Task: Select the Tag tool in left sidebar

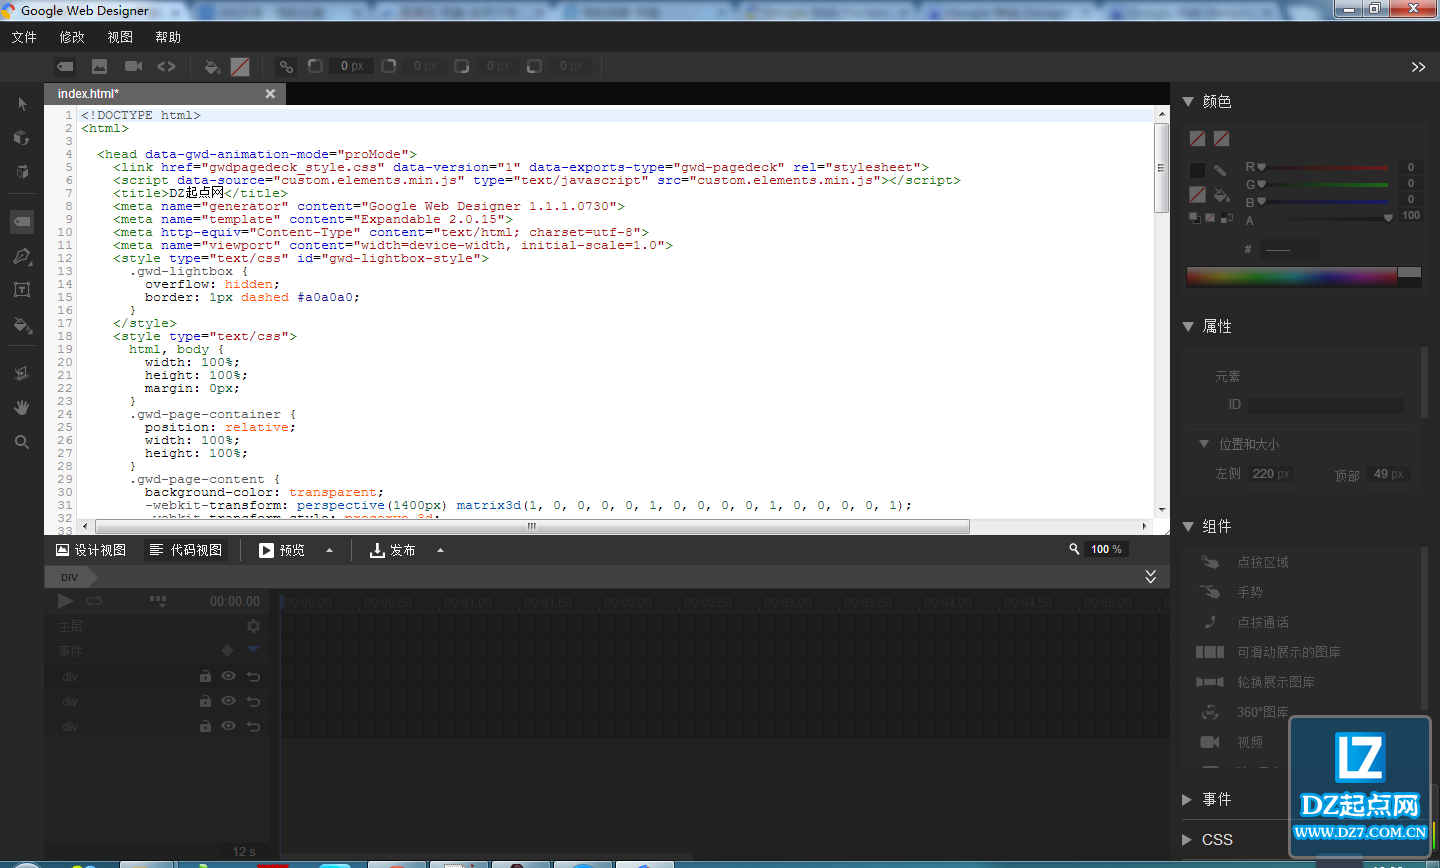Action: tap(22, 221)
